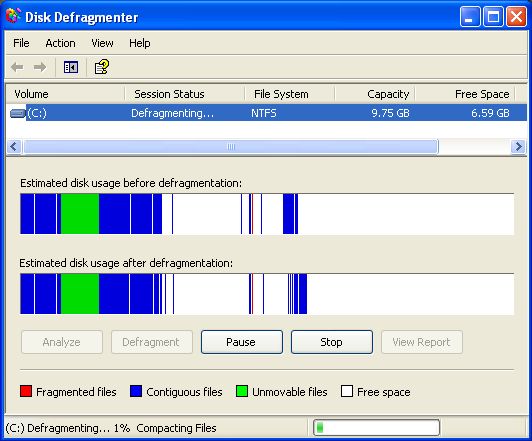The image size is (532, 441).
Task: Click the Forward arrow toolbar icon
Action: 40,67
